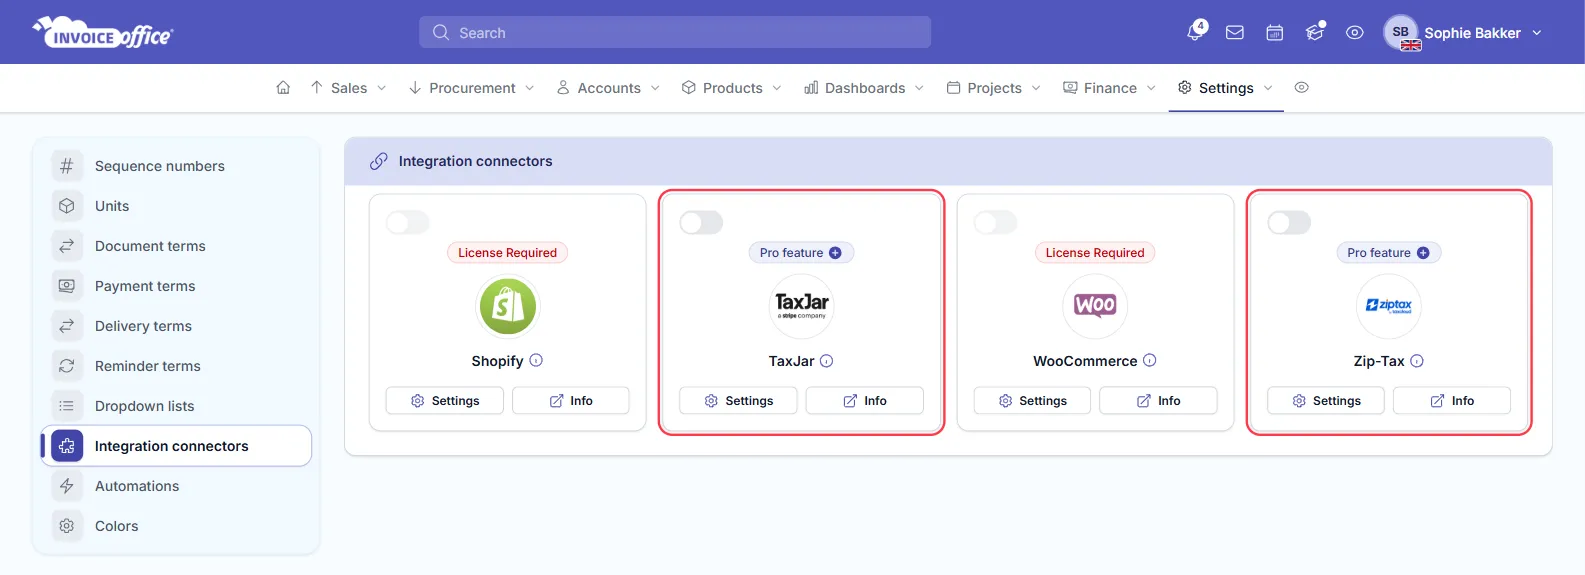The image size is (1585, 575).
Task: Click the Sequence numbers hash icon
Action: pyautogui.click(x=67, y=166)
